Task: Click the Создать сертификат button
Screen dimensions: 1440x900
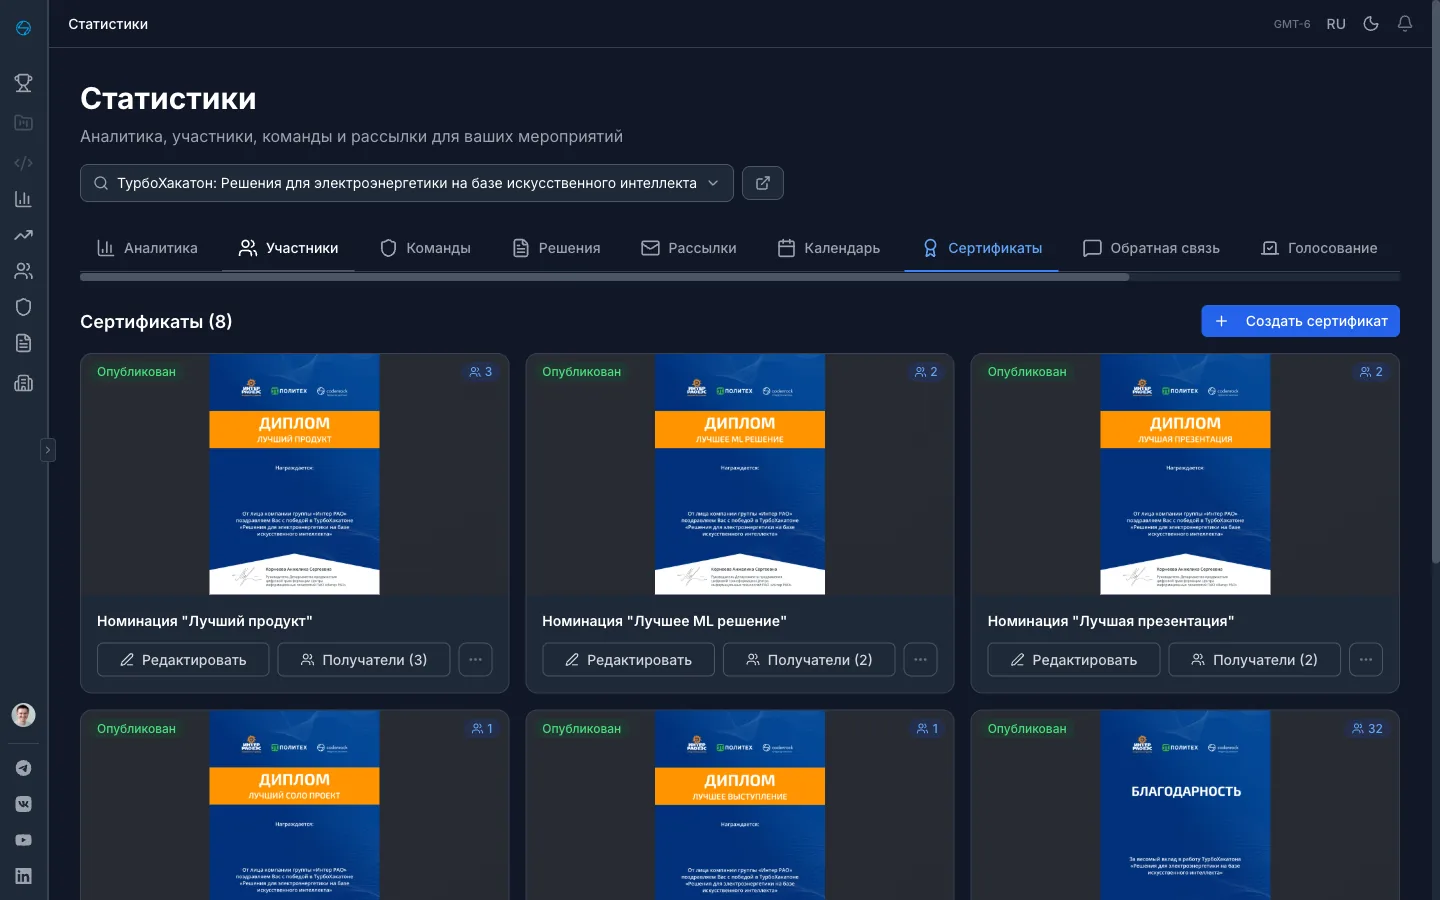Action: tap(1300, 321)
